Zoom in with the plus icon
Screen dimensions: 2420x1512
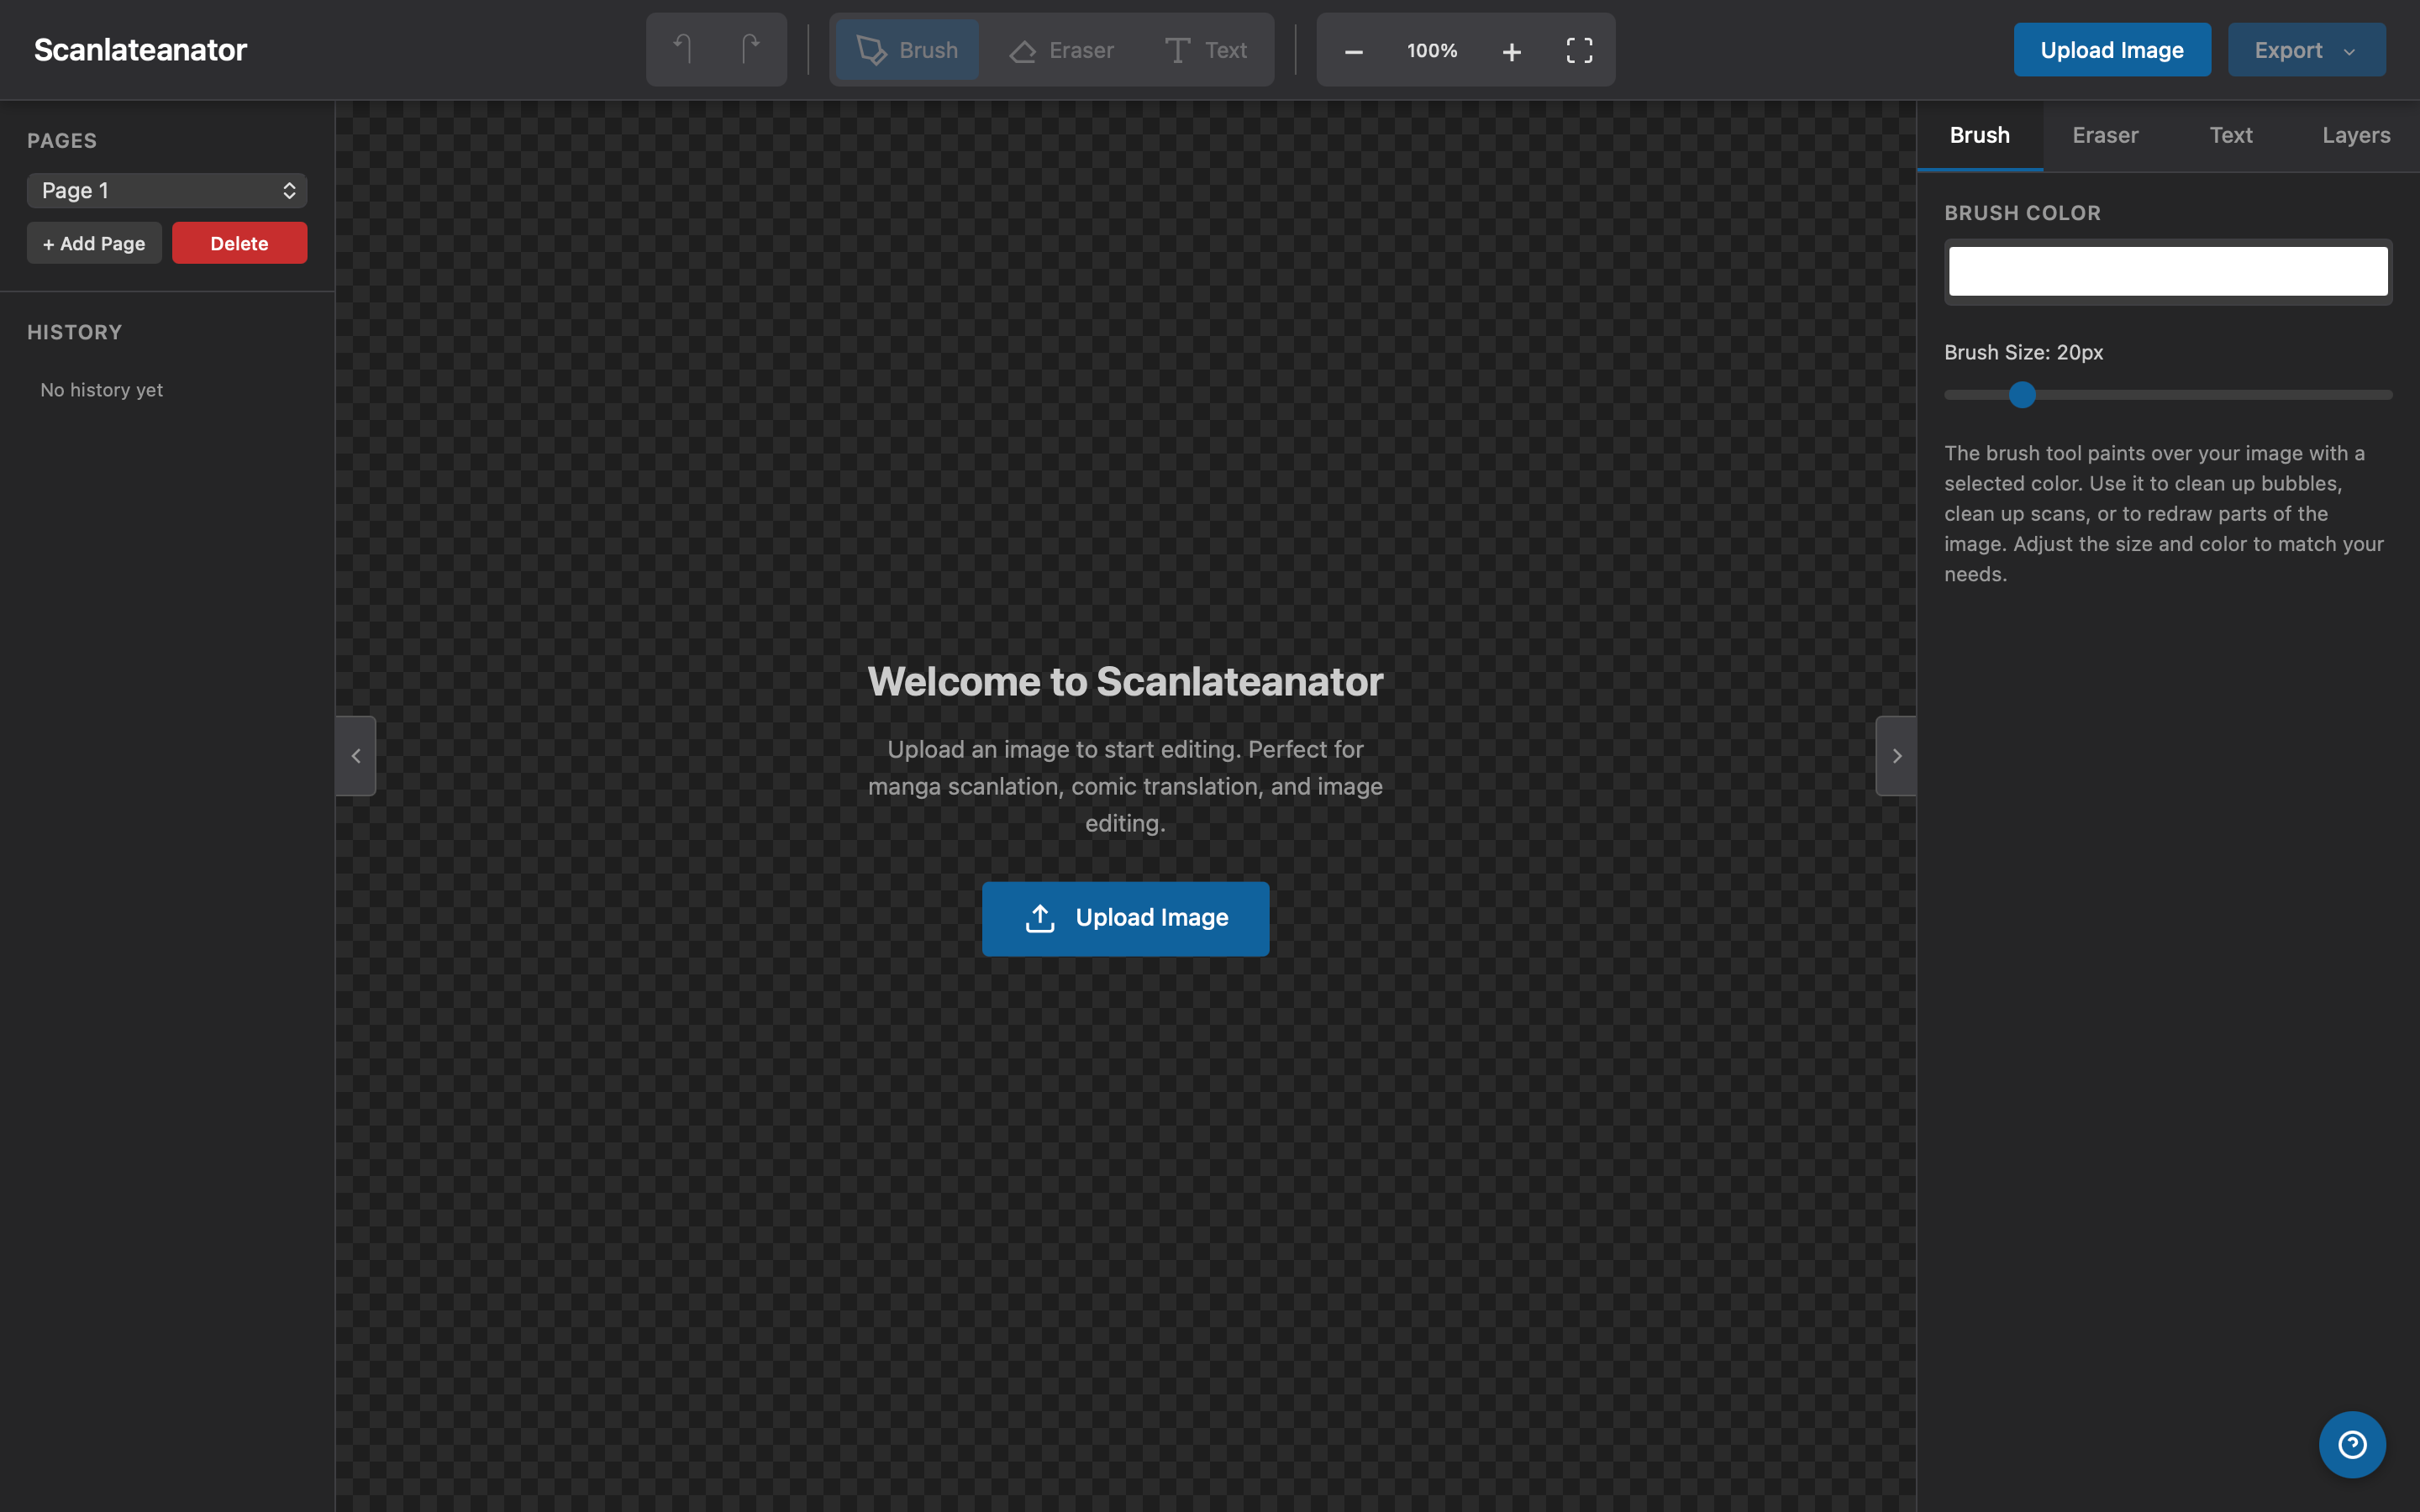[1511, 51]
